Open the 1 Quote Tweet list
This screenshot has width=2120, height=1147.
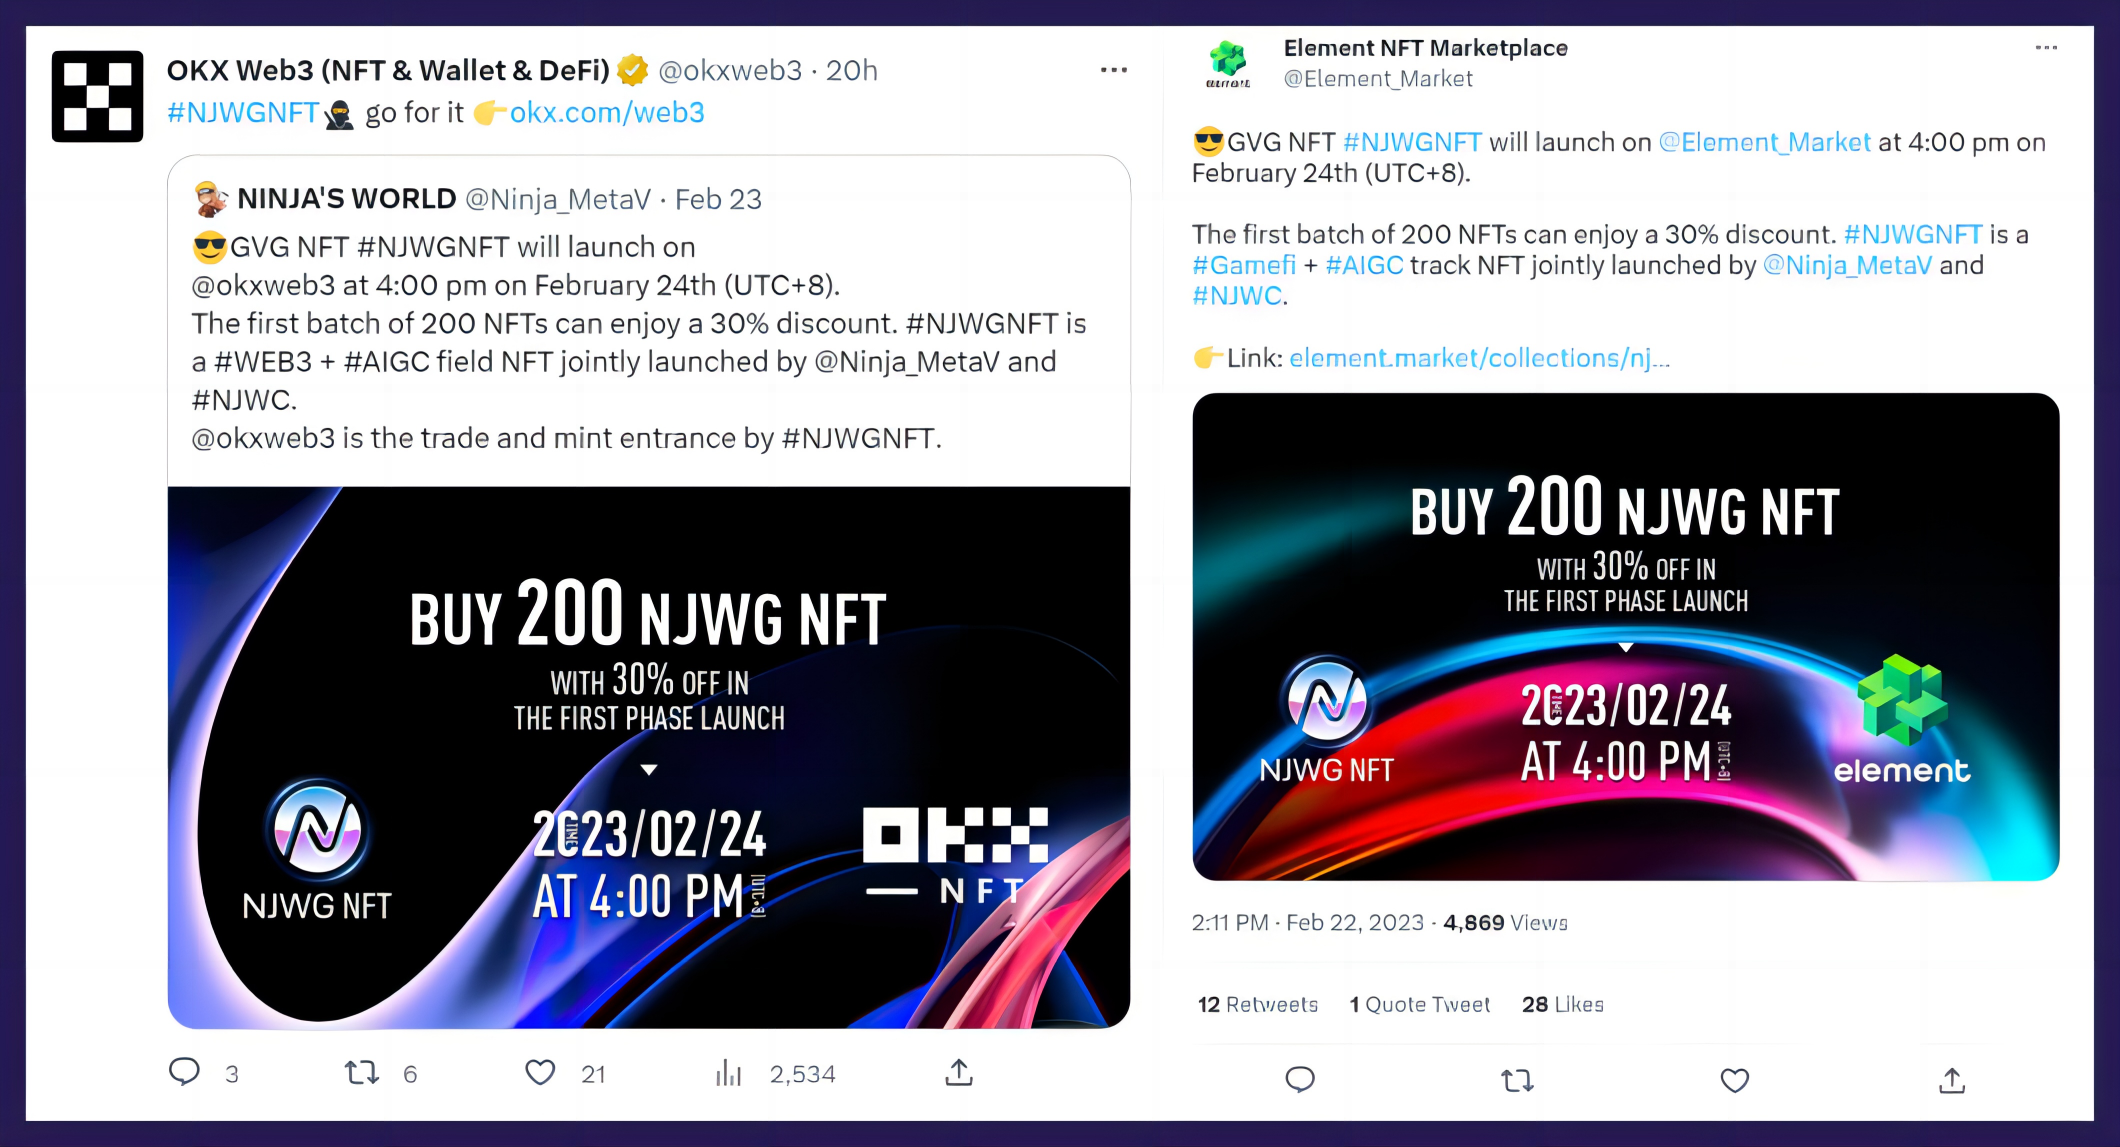click(x=1419, y=1004)
